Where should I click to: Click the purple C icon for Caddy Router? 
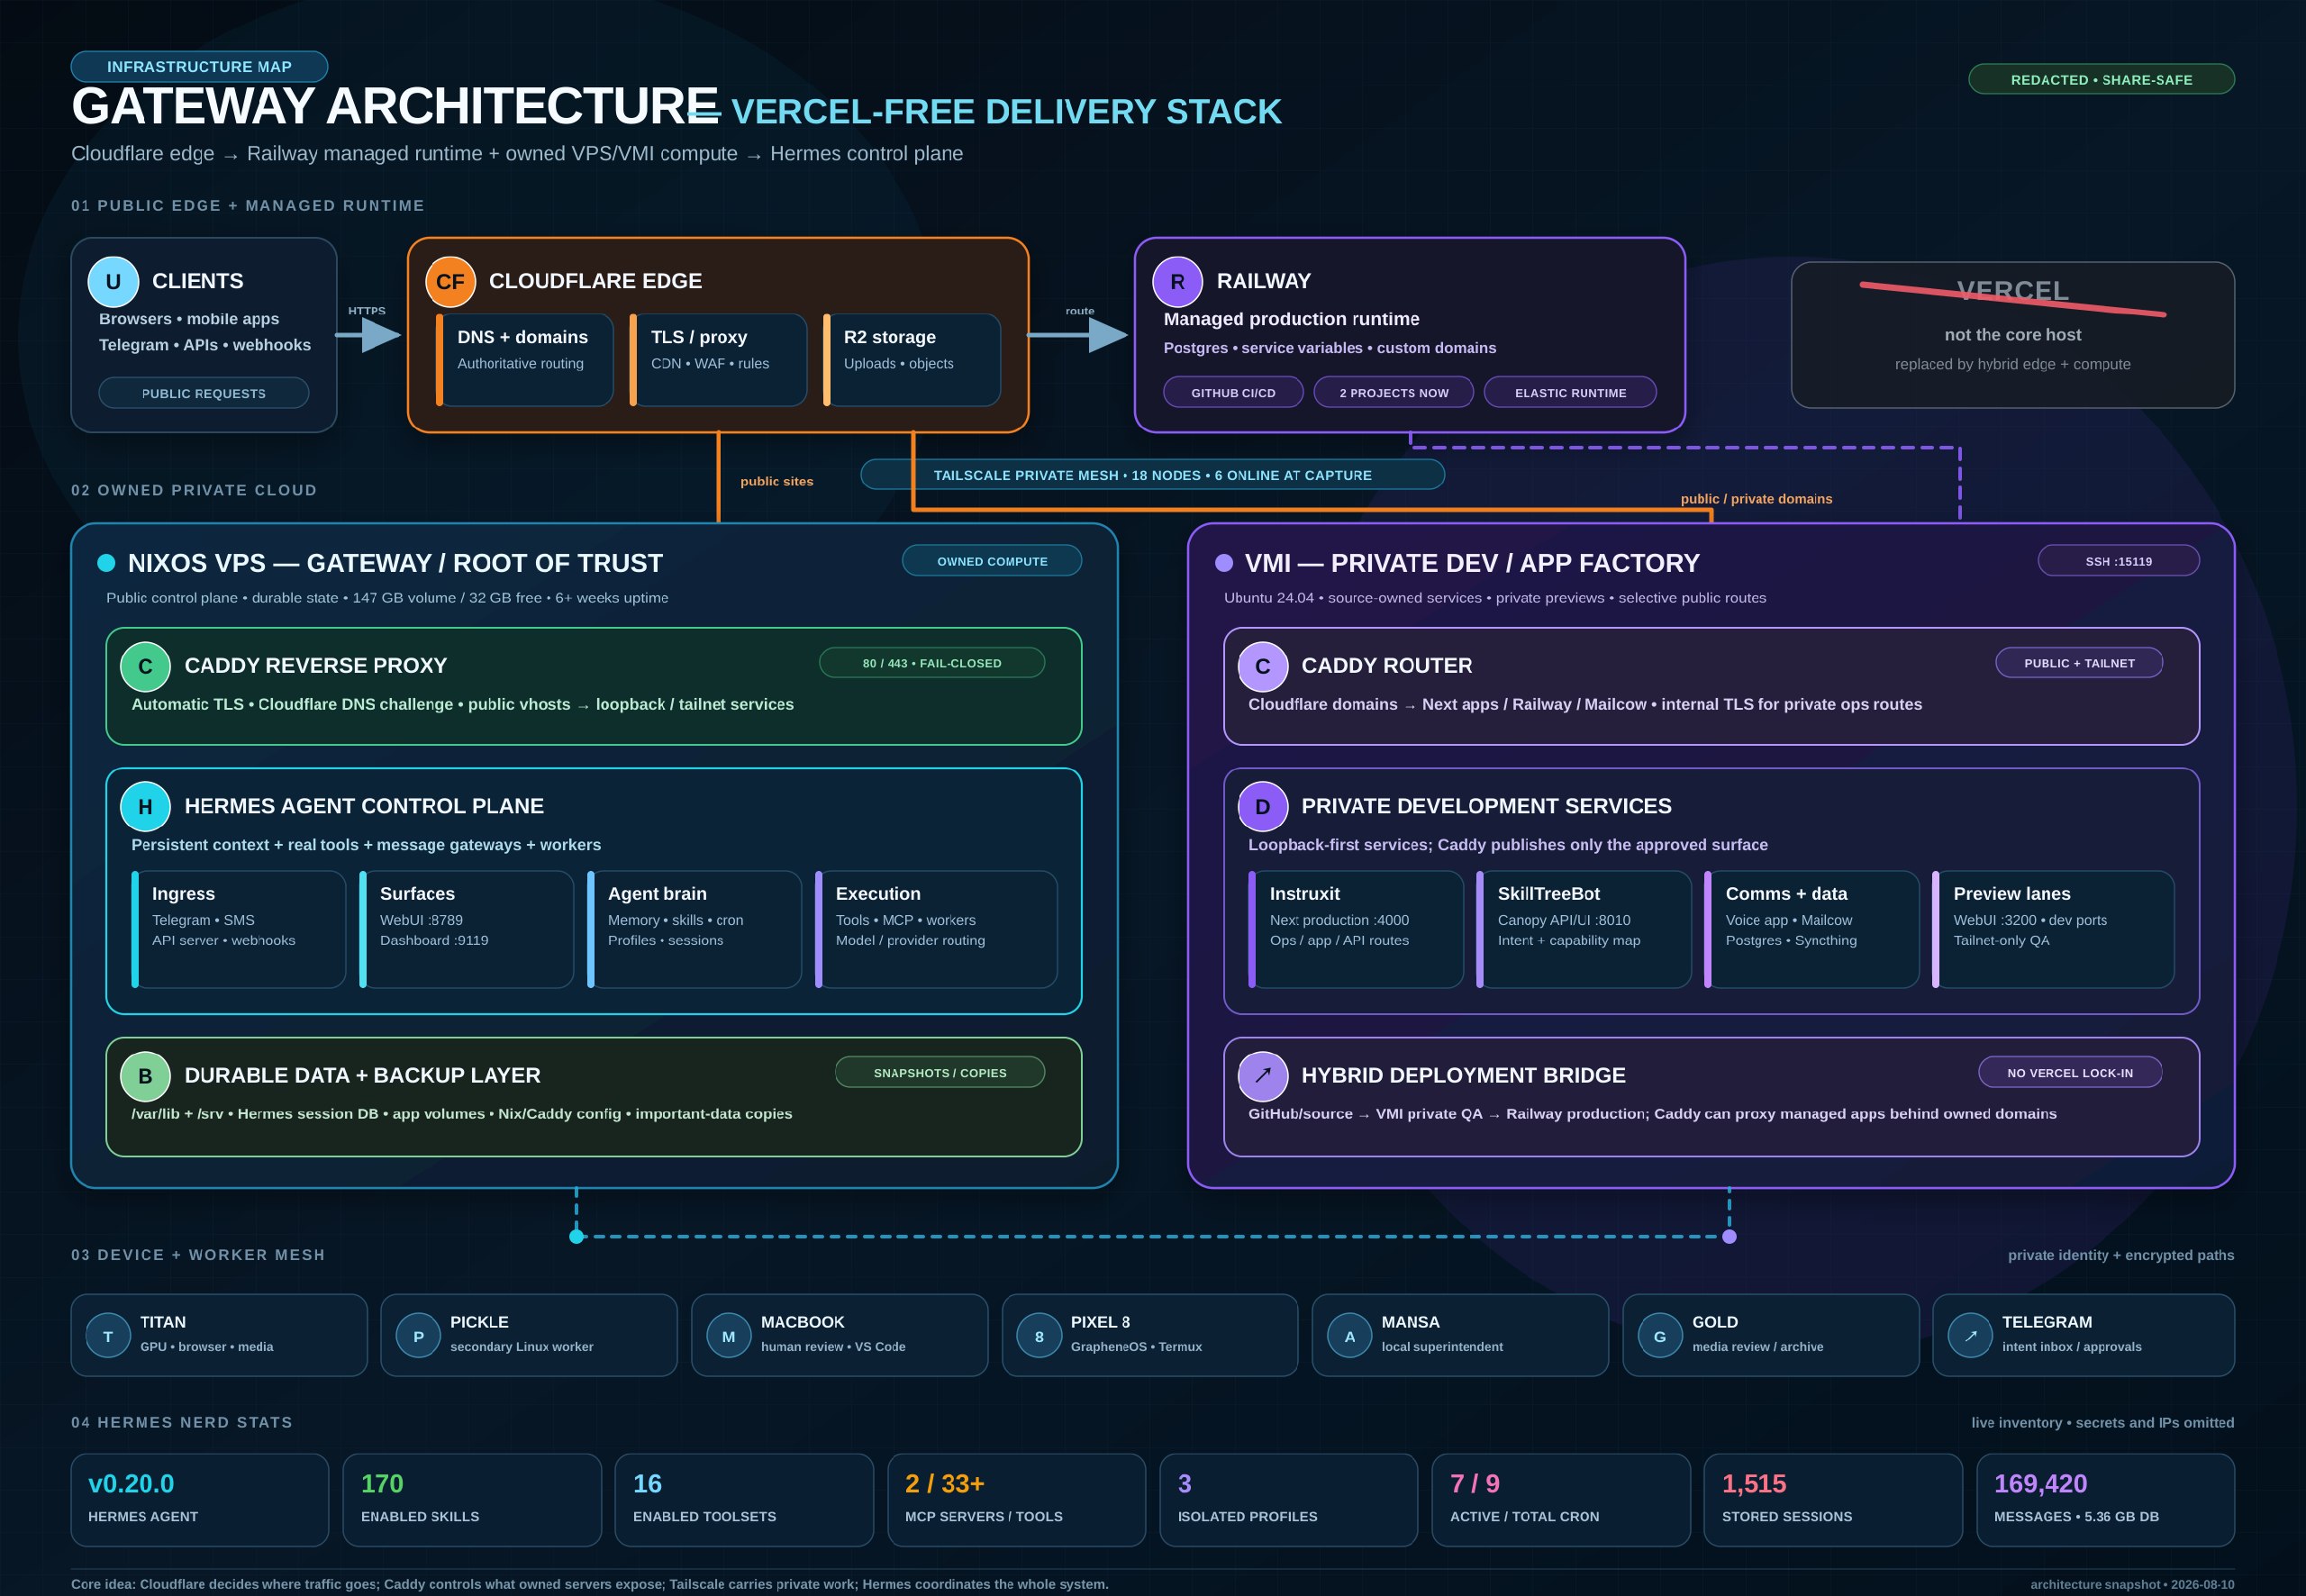tap(1263, 666)
